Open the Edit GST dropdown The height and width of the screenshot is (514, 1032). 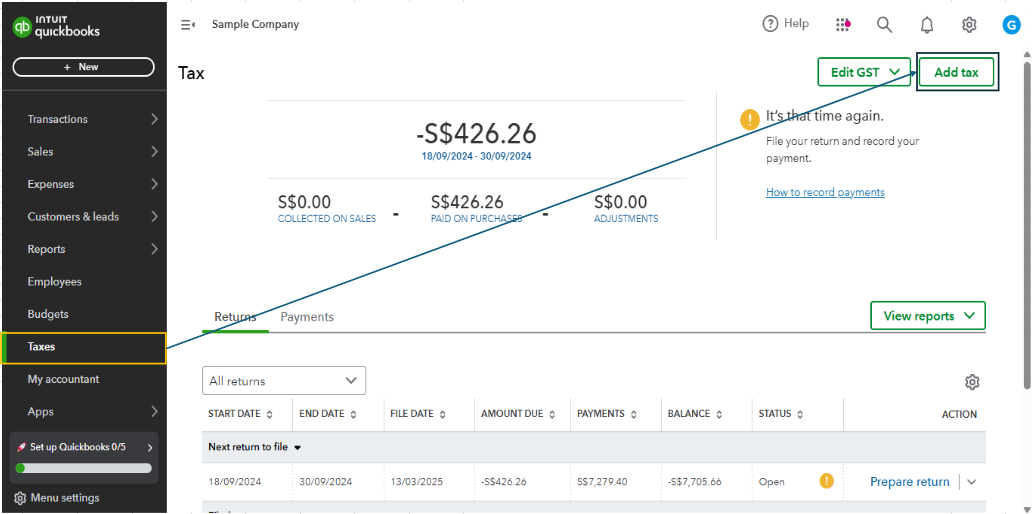pos(865,72)
